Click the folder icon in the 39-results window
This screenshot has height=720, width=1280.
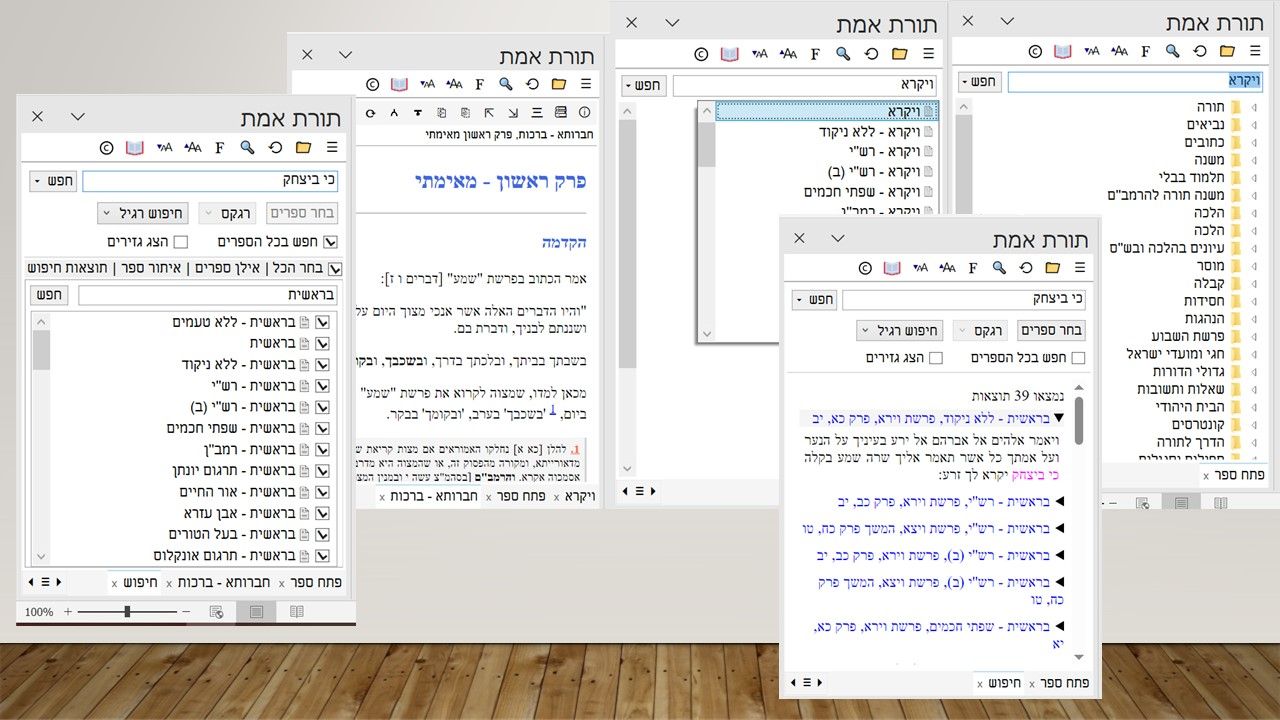(1052, 268)
